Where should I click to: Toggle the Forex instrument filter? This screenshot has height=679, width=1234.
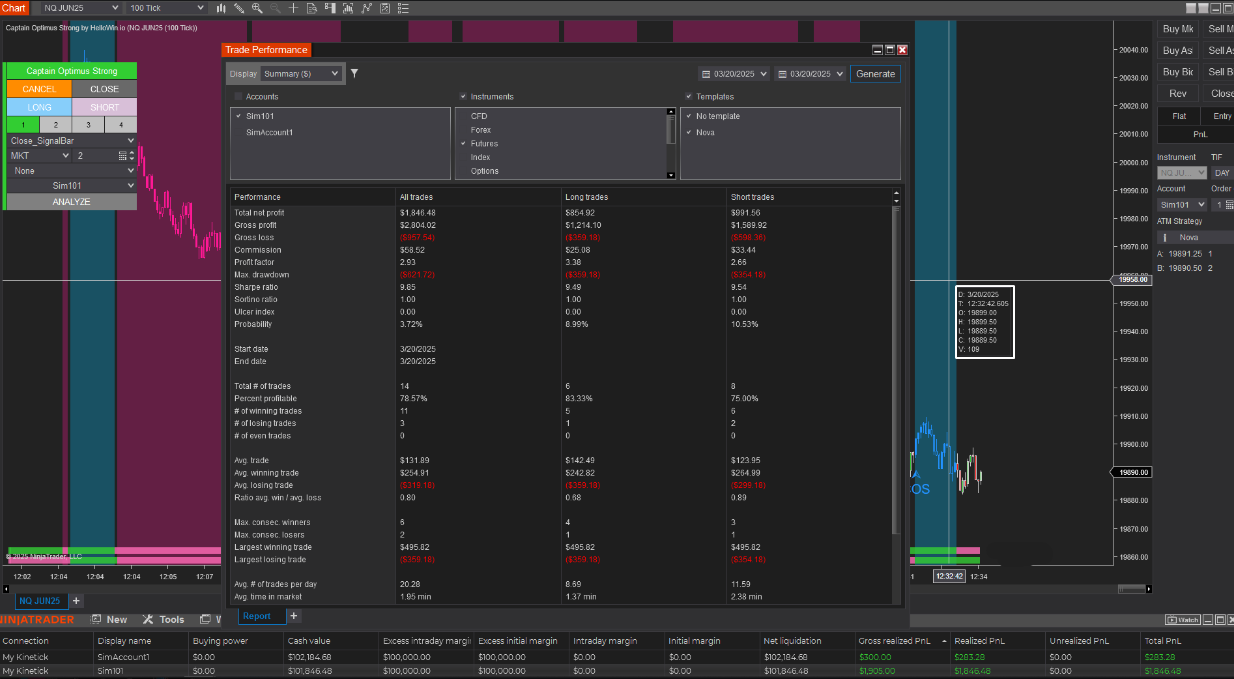click(x=463, y=130)
